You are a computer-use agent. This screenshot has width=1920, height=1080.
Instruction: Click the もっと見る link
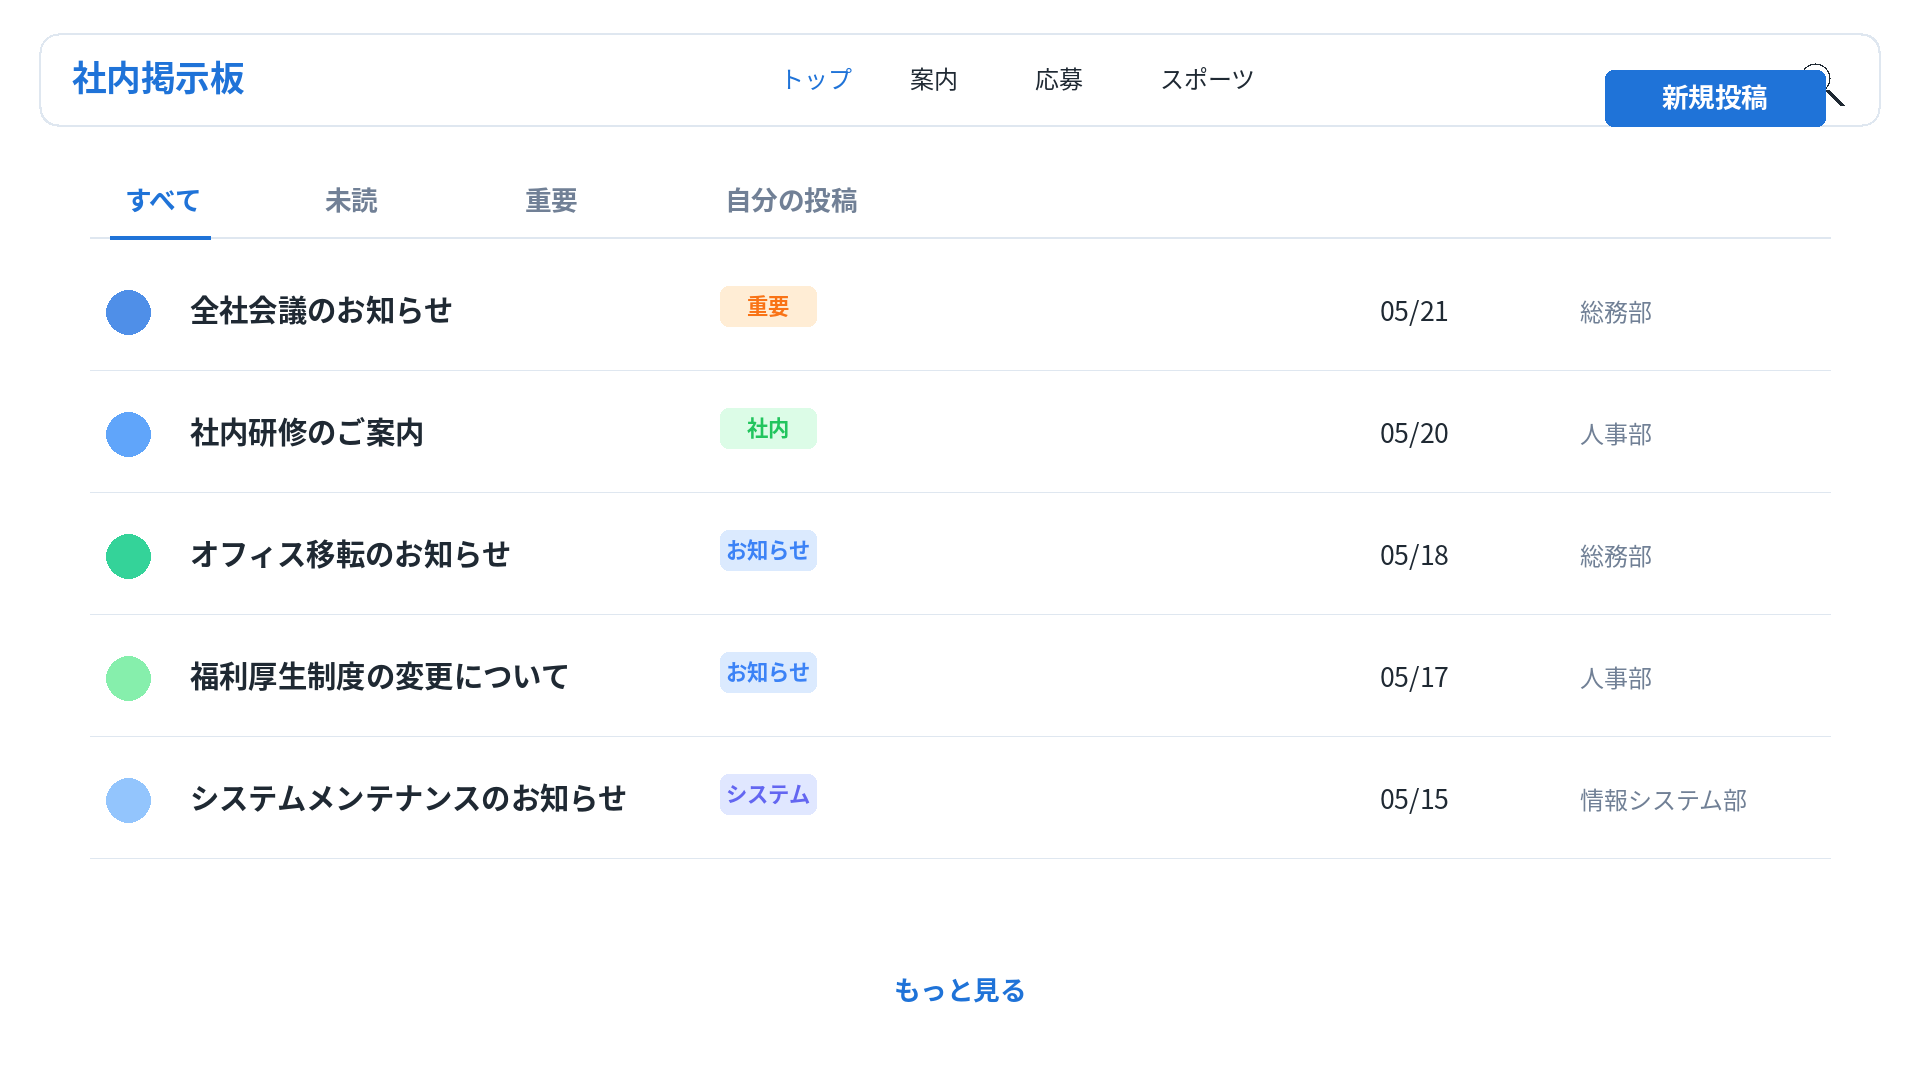[960, 990]
